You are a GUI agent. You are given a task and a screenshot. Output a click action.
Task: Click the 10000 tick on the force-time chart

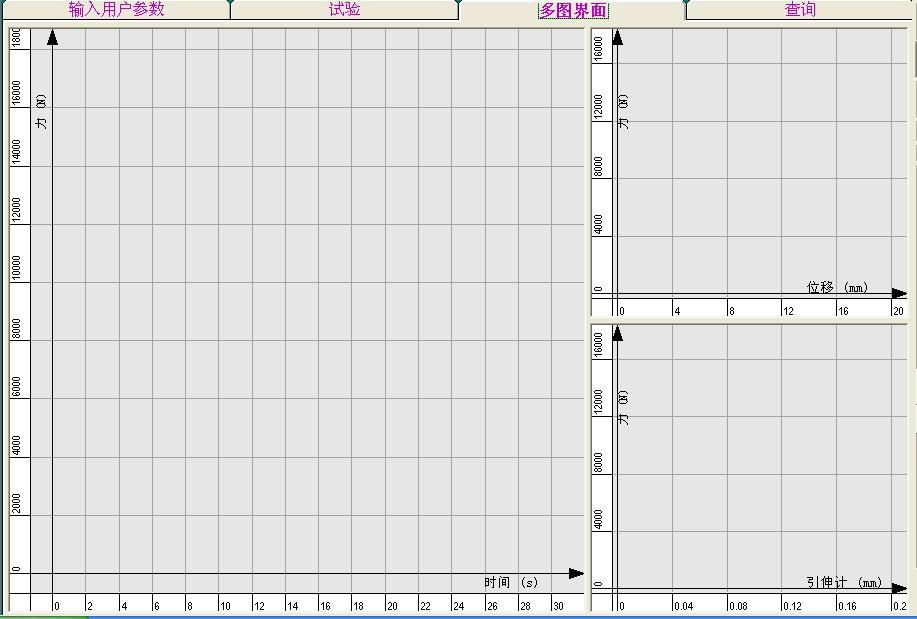point(16,269)
